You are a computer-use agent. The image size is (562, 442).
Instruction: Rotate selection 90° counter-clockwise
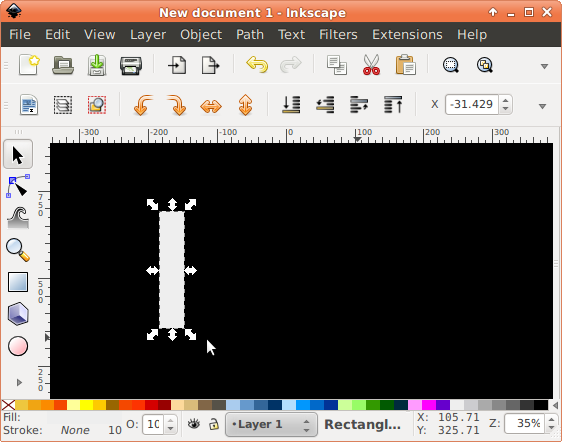pos(143,105)
